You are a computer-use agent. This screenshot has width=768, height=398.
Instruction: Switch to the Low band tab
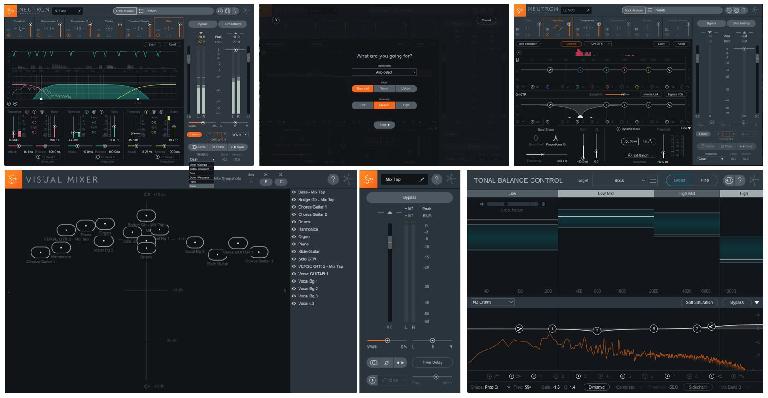pos(512,194)
